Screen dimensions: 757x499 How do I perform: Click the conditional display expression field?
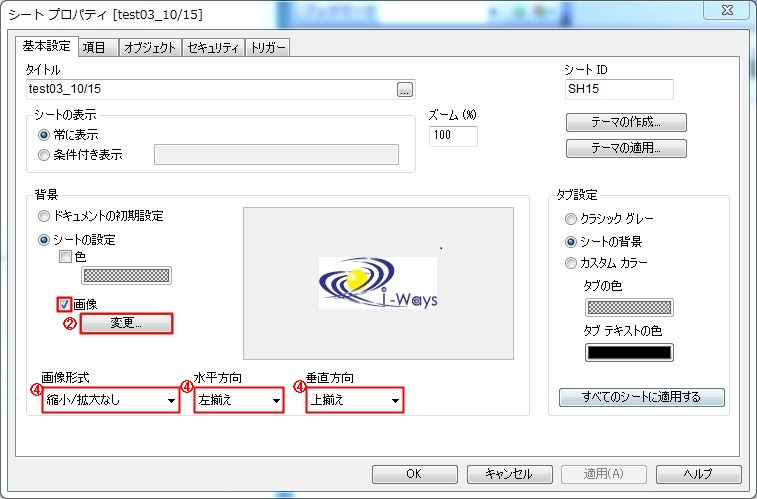276,154
